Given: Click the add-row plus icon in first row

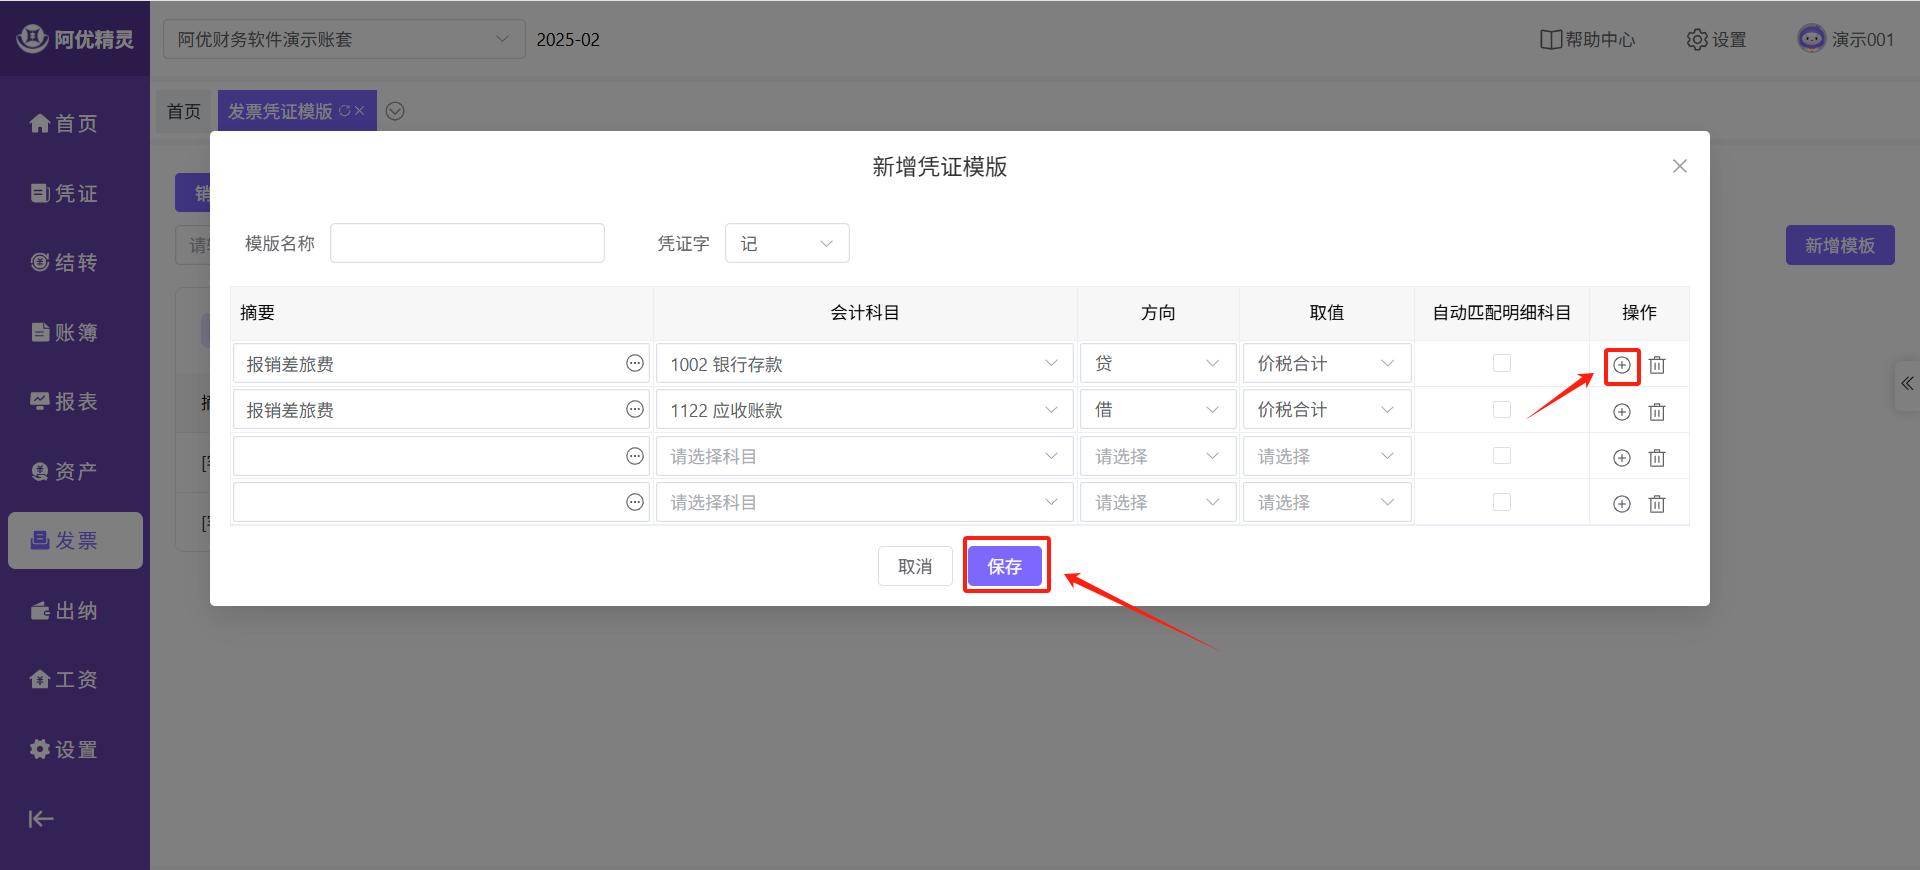Looking at the screenshot, I should pos(1621,365).
